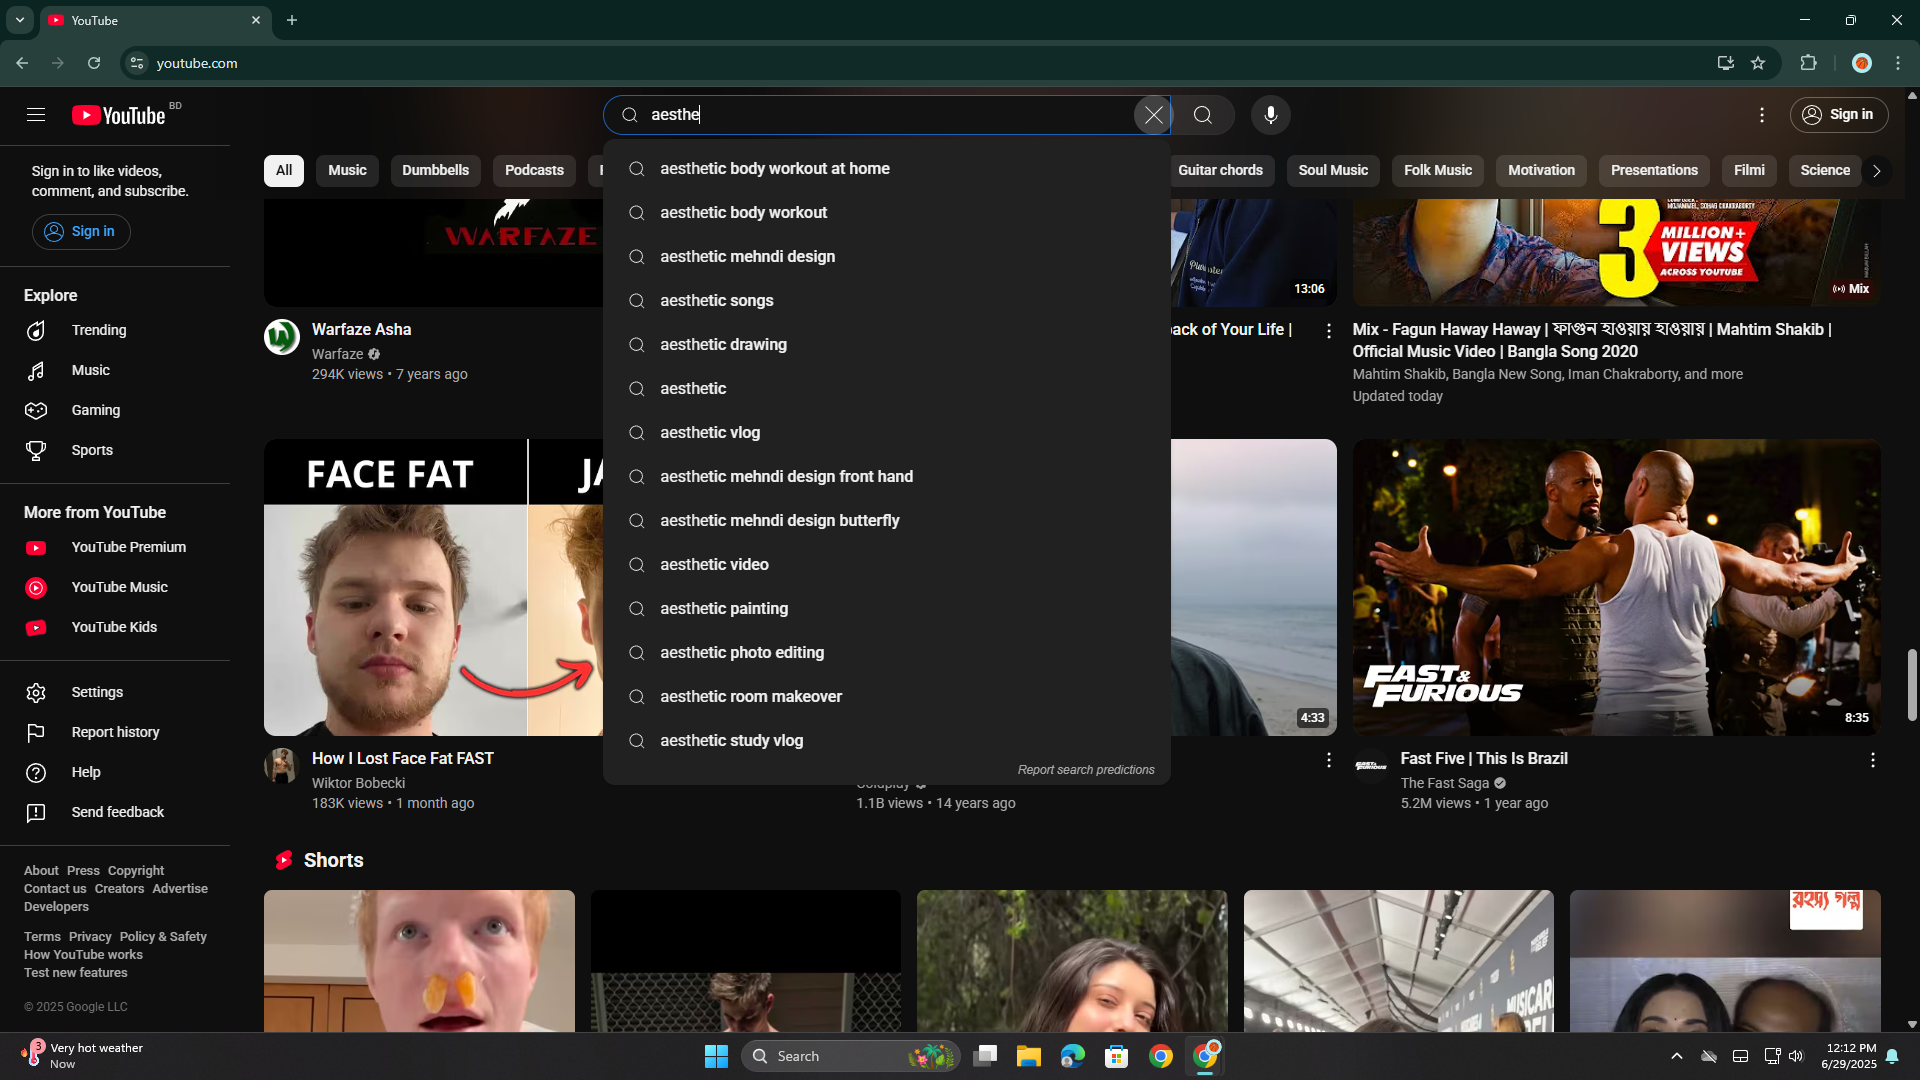Screen dimensions: 1920x1080
Task: Choose suggestion 'aesthetic study vlog'
Action: [887, 741]
